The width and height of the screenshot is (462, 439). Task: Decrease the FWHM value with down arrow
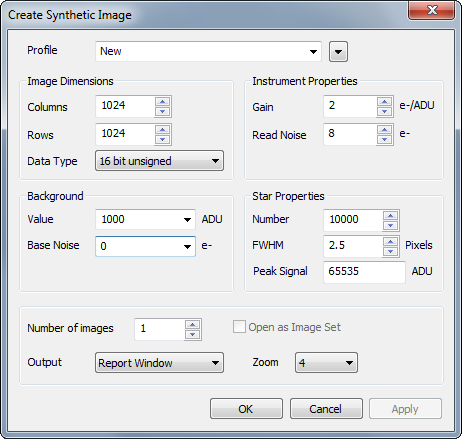[391, 251]
